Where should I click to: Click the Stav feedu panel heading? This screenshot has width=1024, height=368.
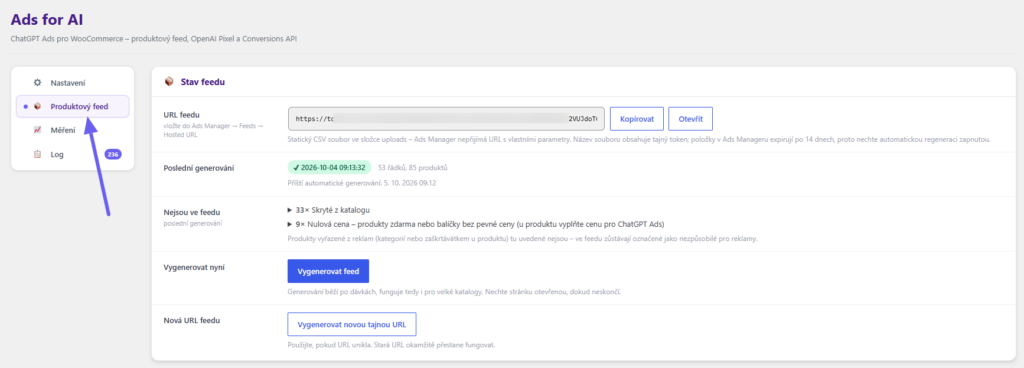[x=203, y=82]
